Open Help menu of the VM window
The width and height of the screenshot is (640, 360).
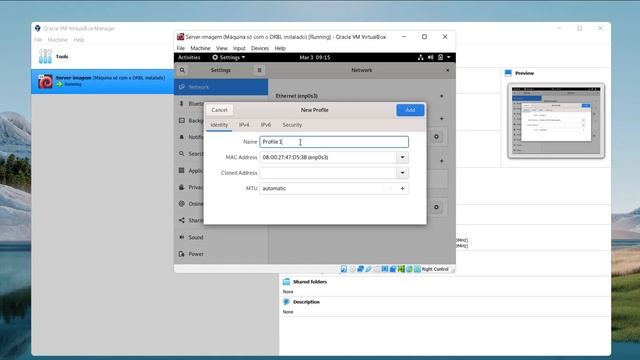[280, 48]
